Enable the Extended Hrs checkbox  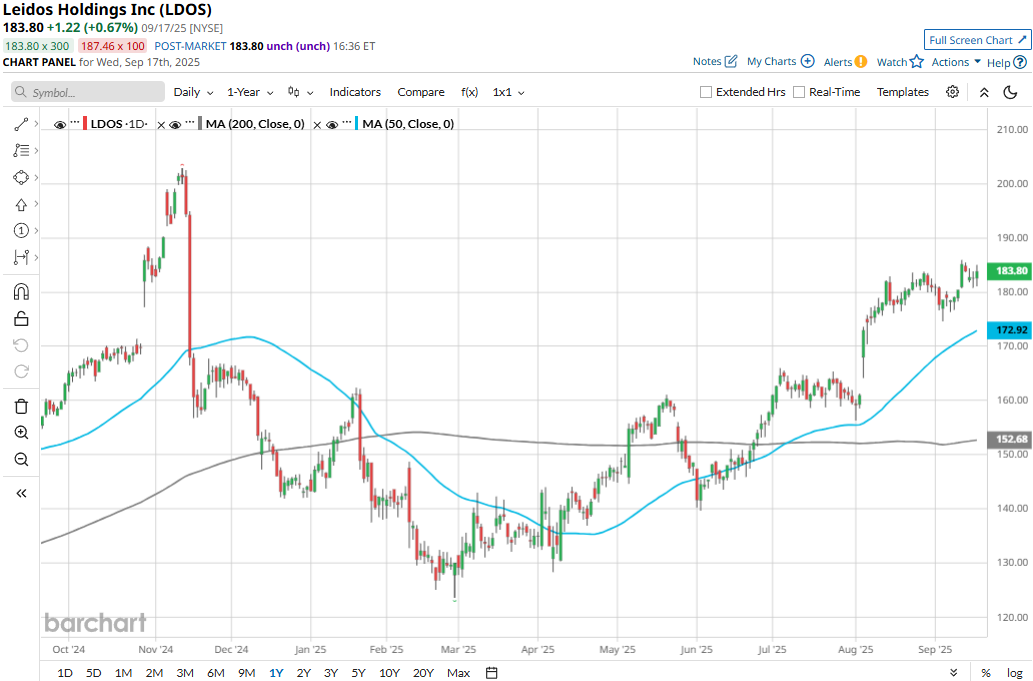pos(706,92)
